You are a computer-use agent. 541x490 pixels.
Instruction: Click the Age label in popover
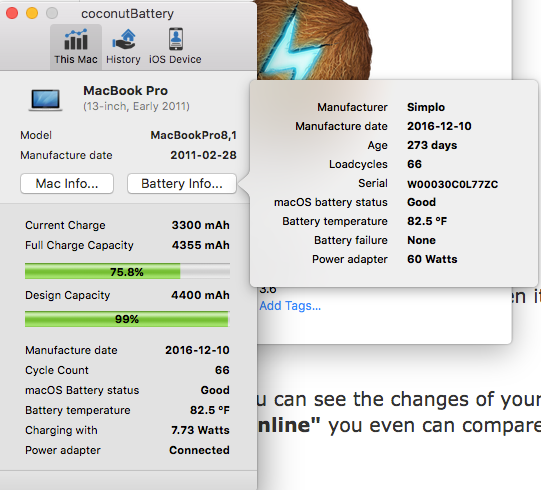377,146
